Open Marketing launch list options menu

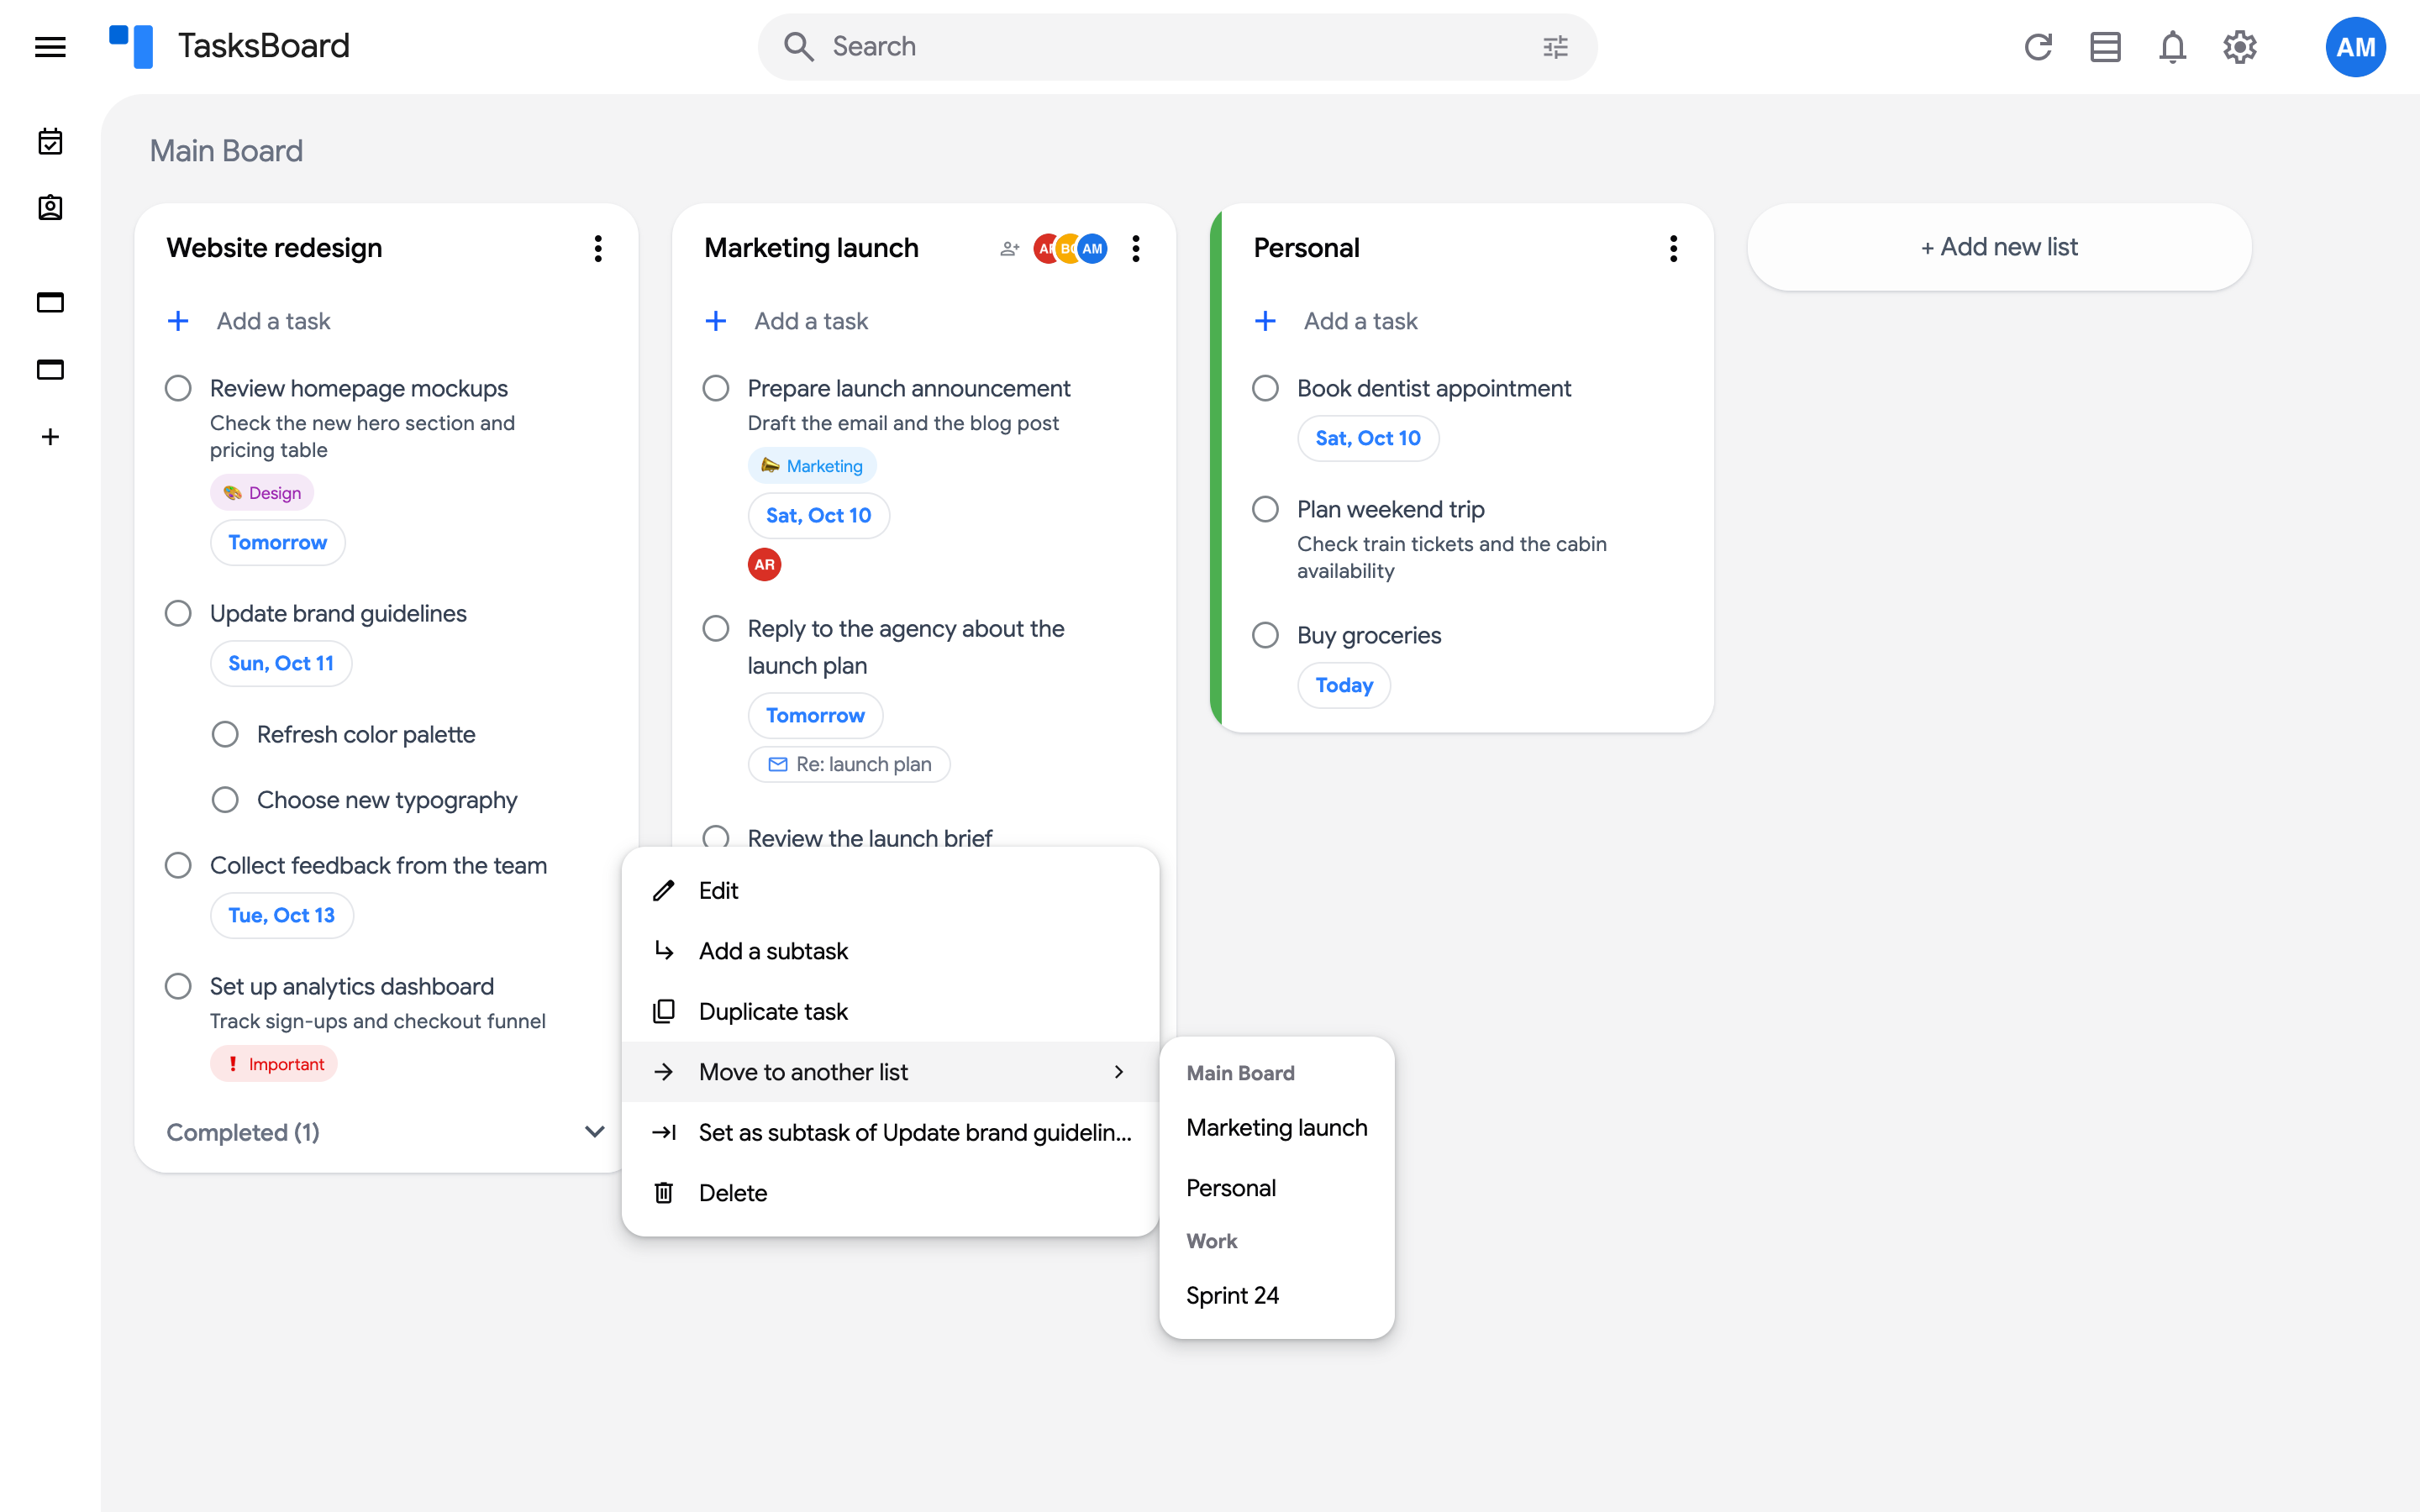pyautogui.click(x=1136, y=249)
